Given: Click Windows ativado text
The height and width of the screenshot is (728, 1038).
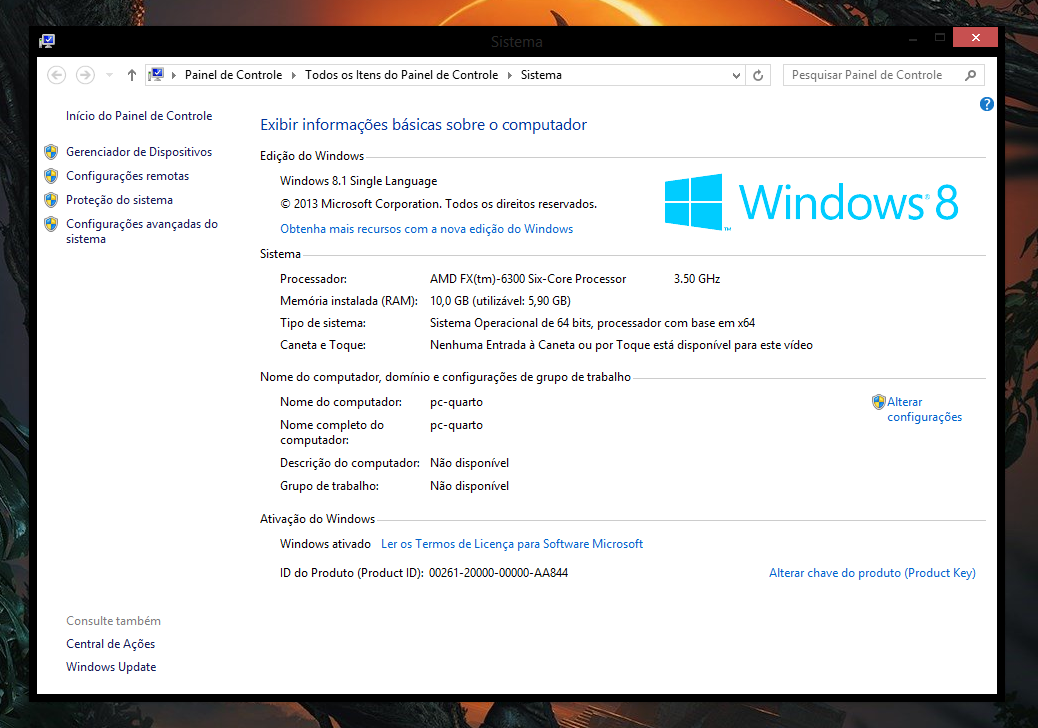Looking at the screenshot, I should (x=325, y=544).
